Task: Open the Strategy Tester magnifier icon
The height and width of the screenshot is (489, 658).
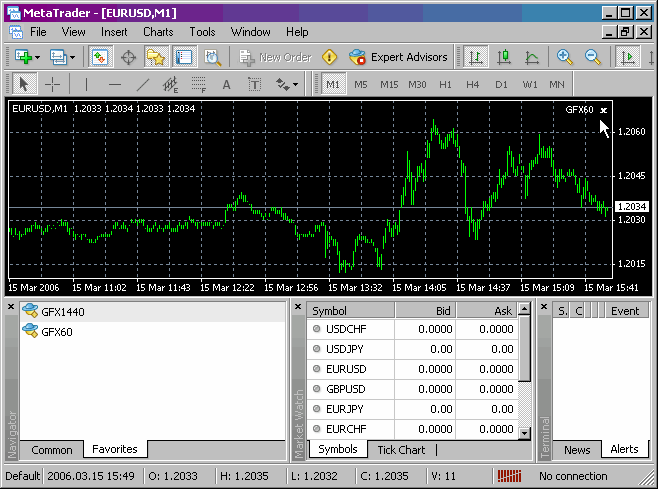Action: coord(212,57)
